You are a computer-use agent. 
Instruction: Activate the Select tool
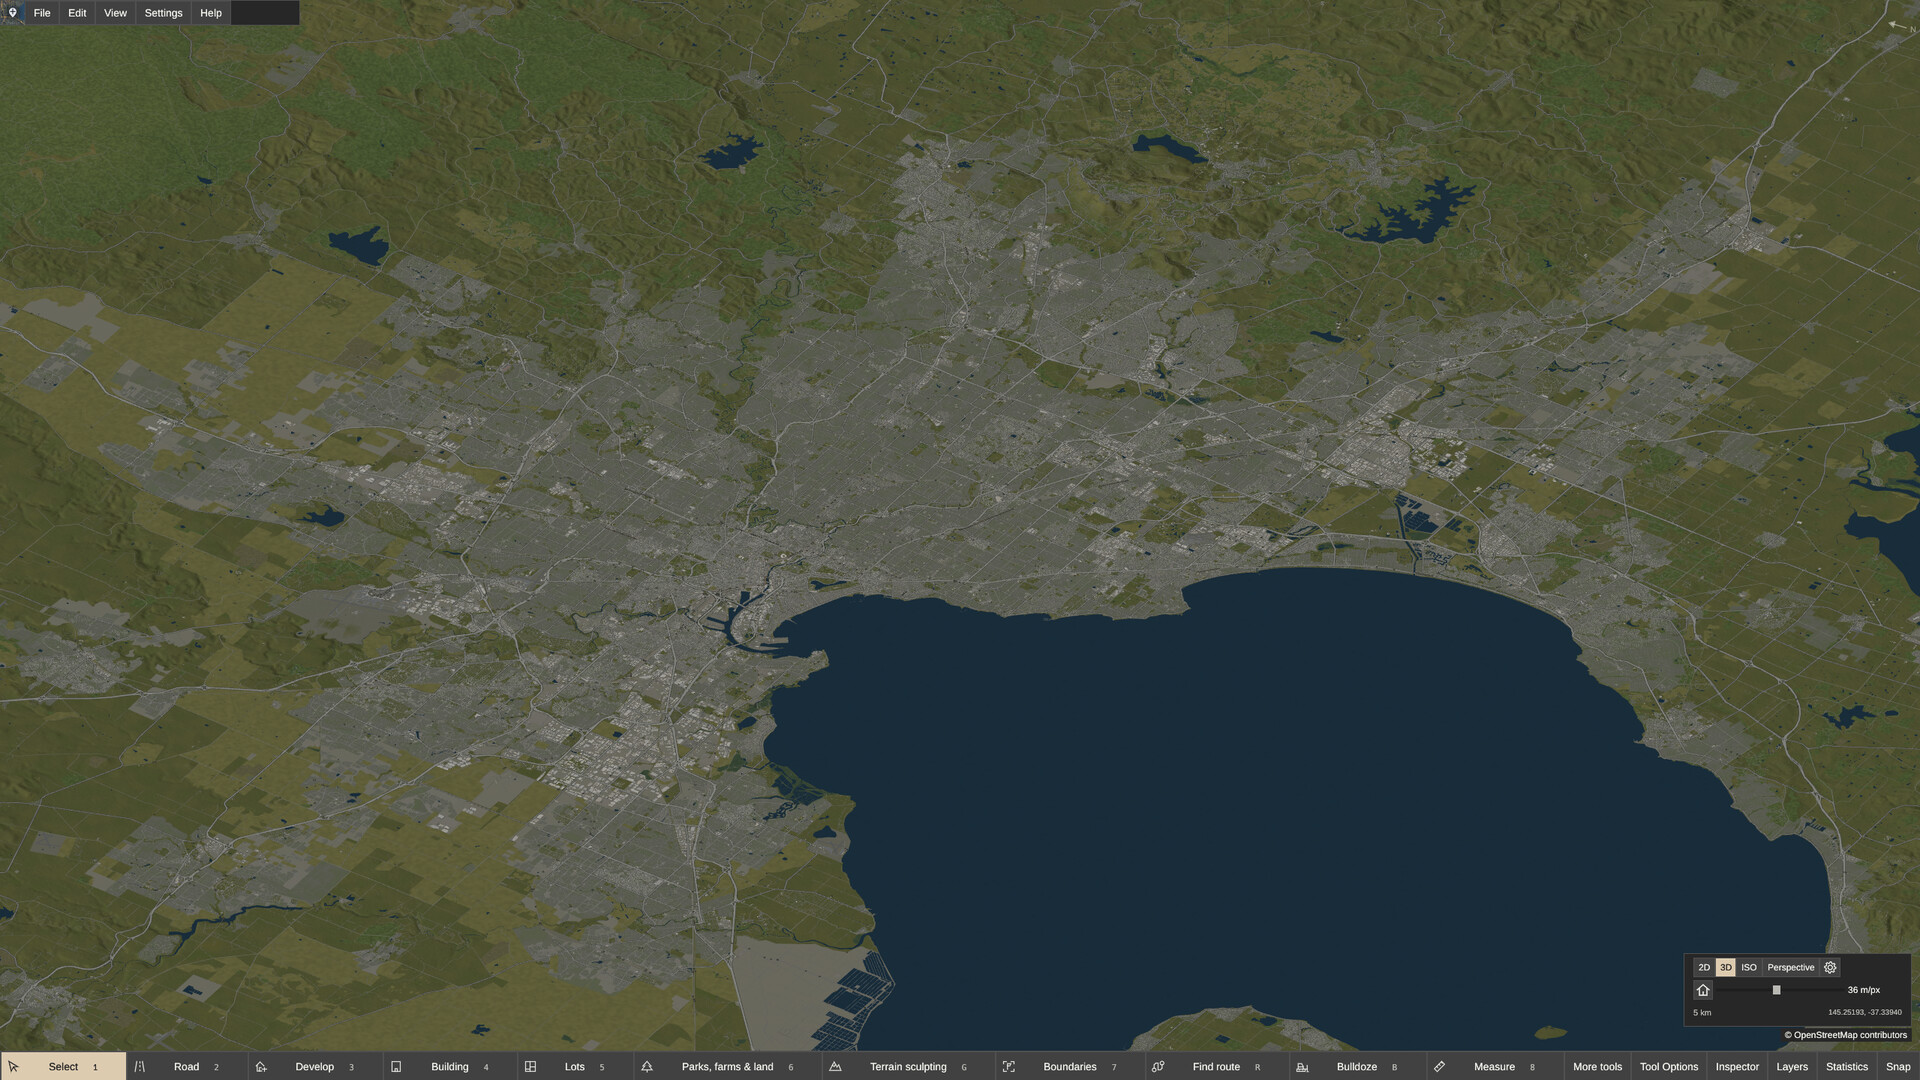coord(64,1066)
